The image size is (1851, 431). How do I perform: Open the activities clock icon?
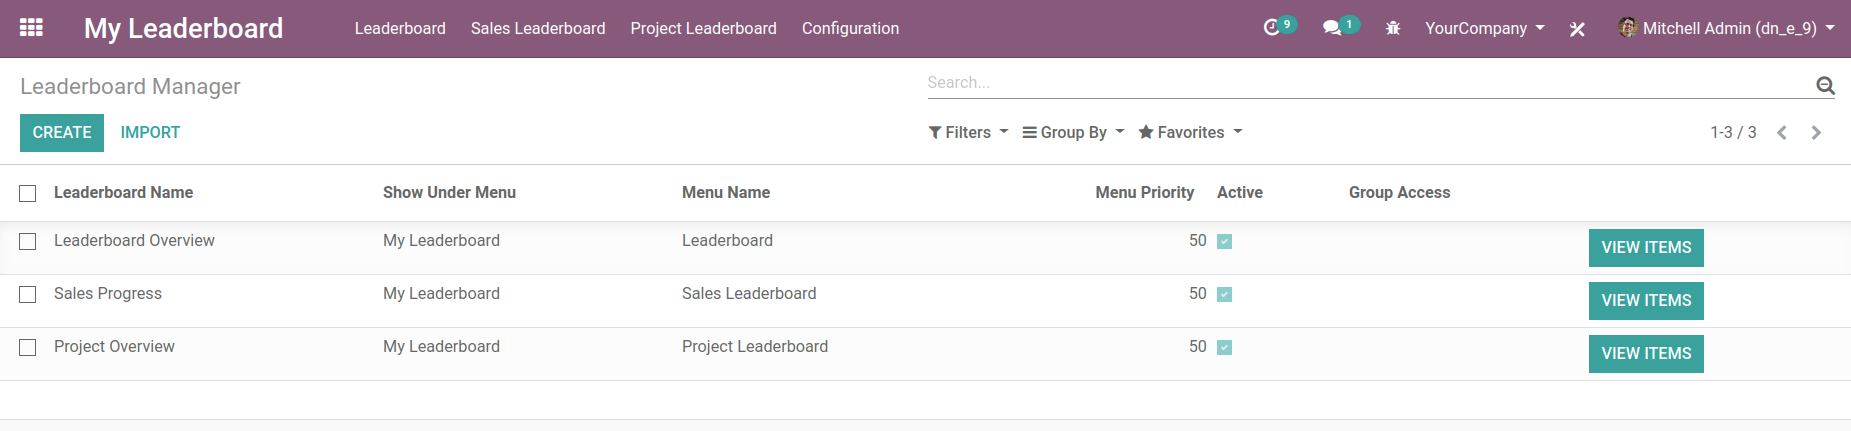click(x=1272, y=28)
